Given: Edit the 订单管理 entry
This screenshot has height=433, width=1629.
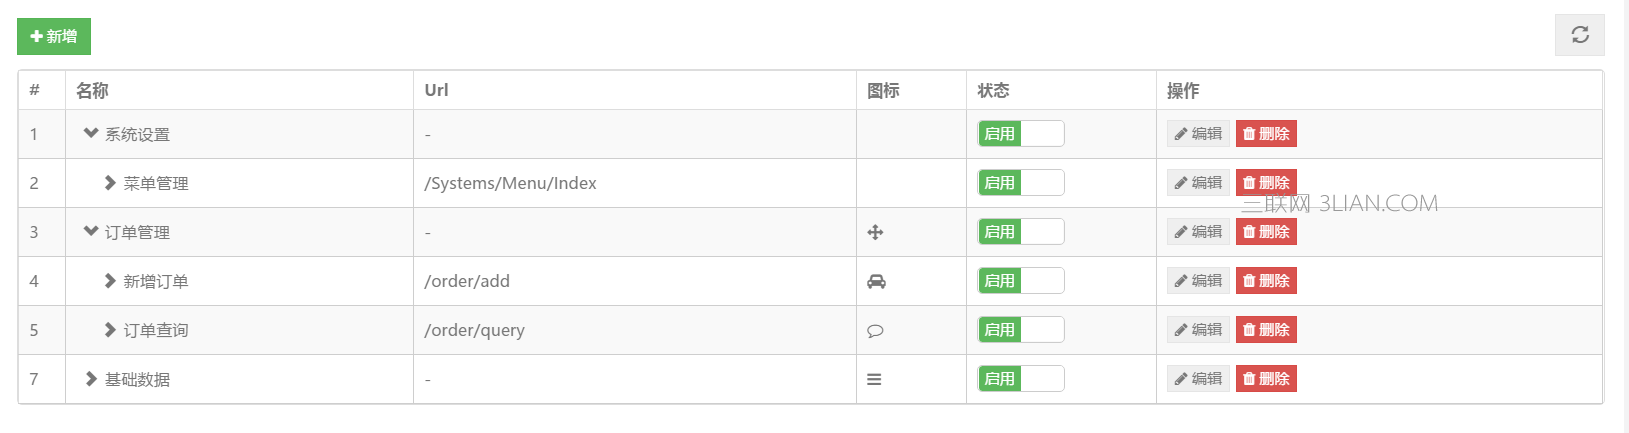Looking at the screenshot, I should tap(1198, 232).
